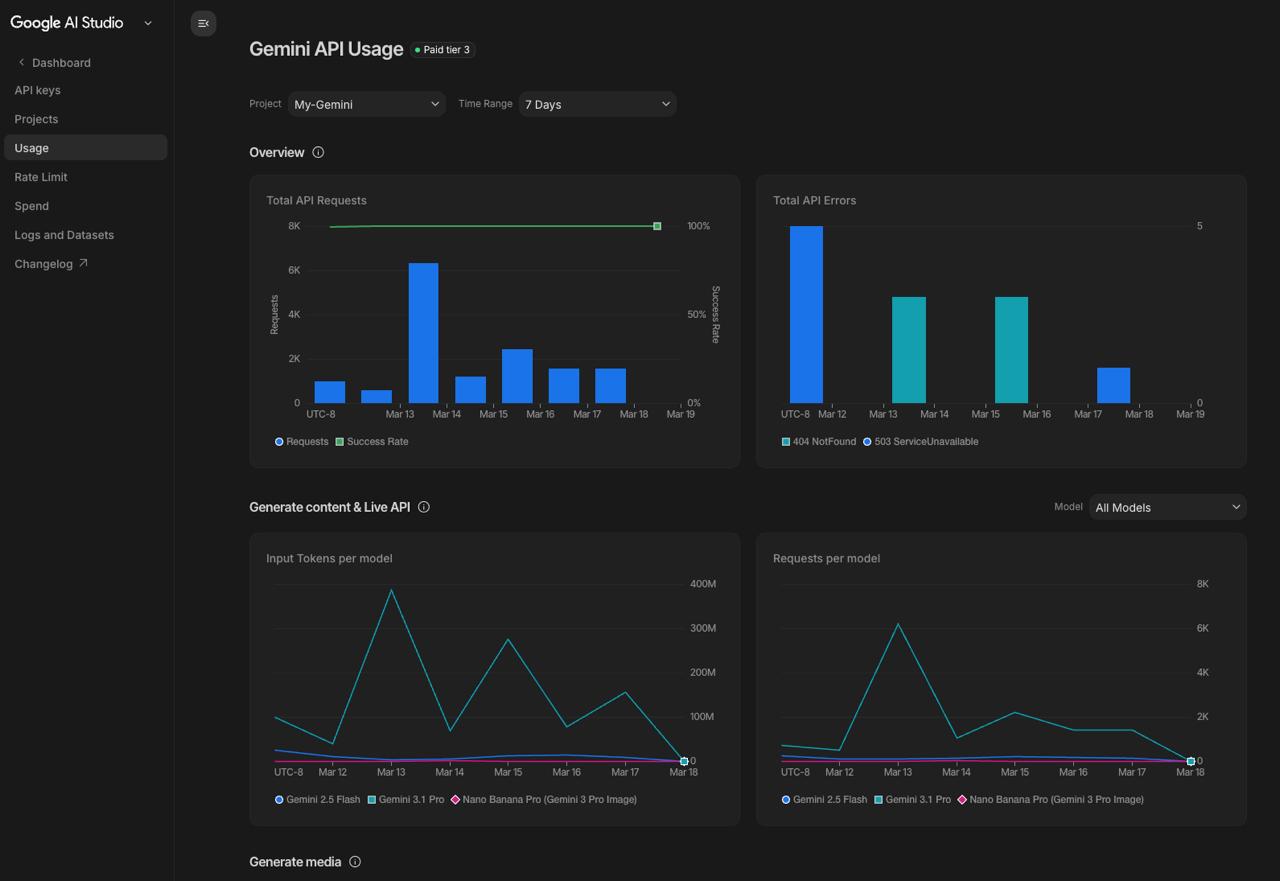Open the API keys page
Viewport: 1280px width, 881px height.
37,90
